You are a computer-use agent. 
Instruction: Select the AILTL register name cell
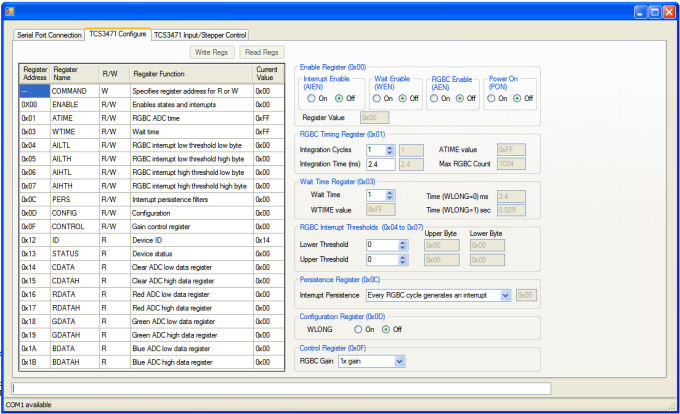pos(75,145)
